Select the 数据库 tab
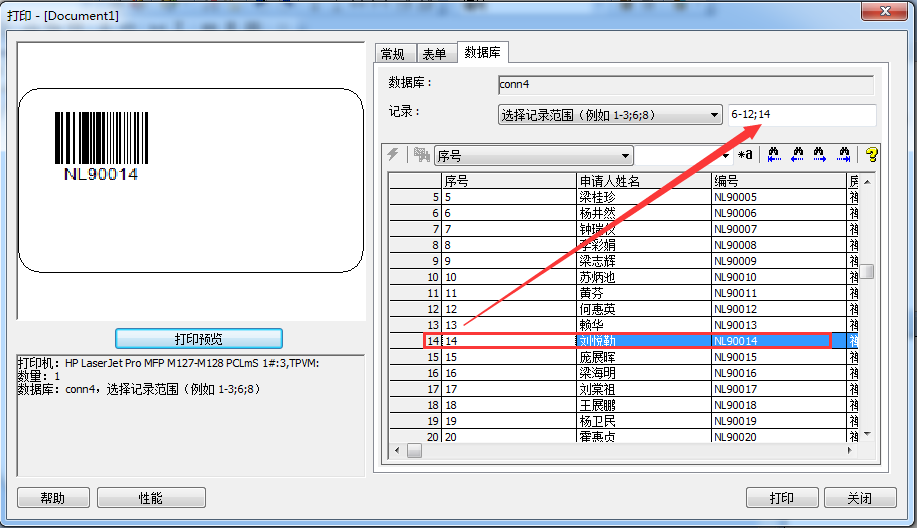This screenshot has width=917, height=528. [482, 53]
